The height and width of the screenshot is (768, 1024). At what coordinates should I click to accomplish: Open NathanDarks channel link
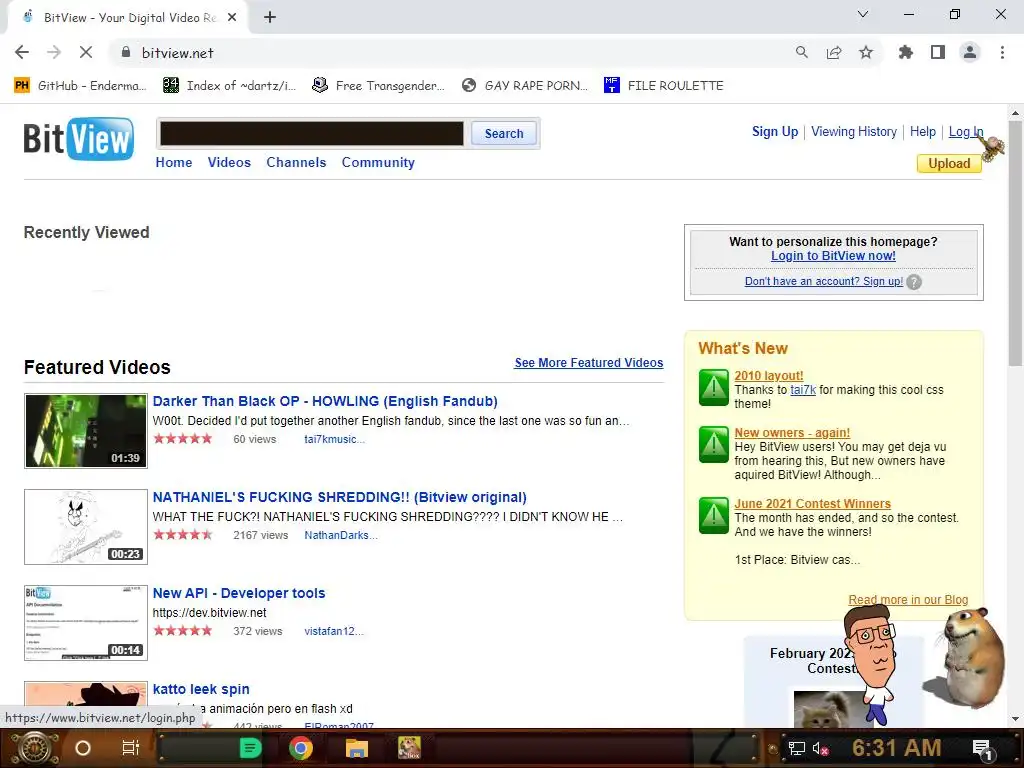(x=341, y=535)
